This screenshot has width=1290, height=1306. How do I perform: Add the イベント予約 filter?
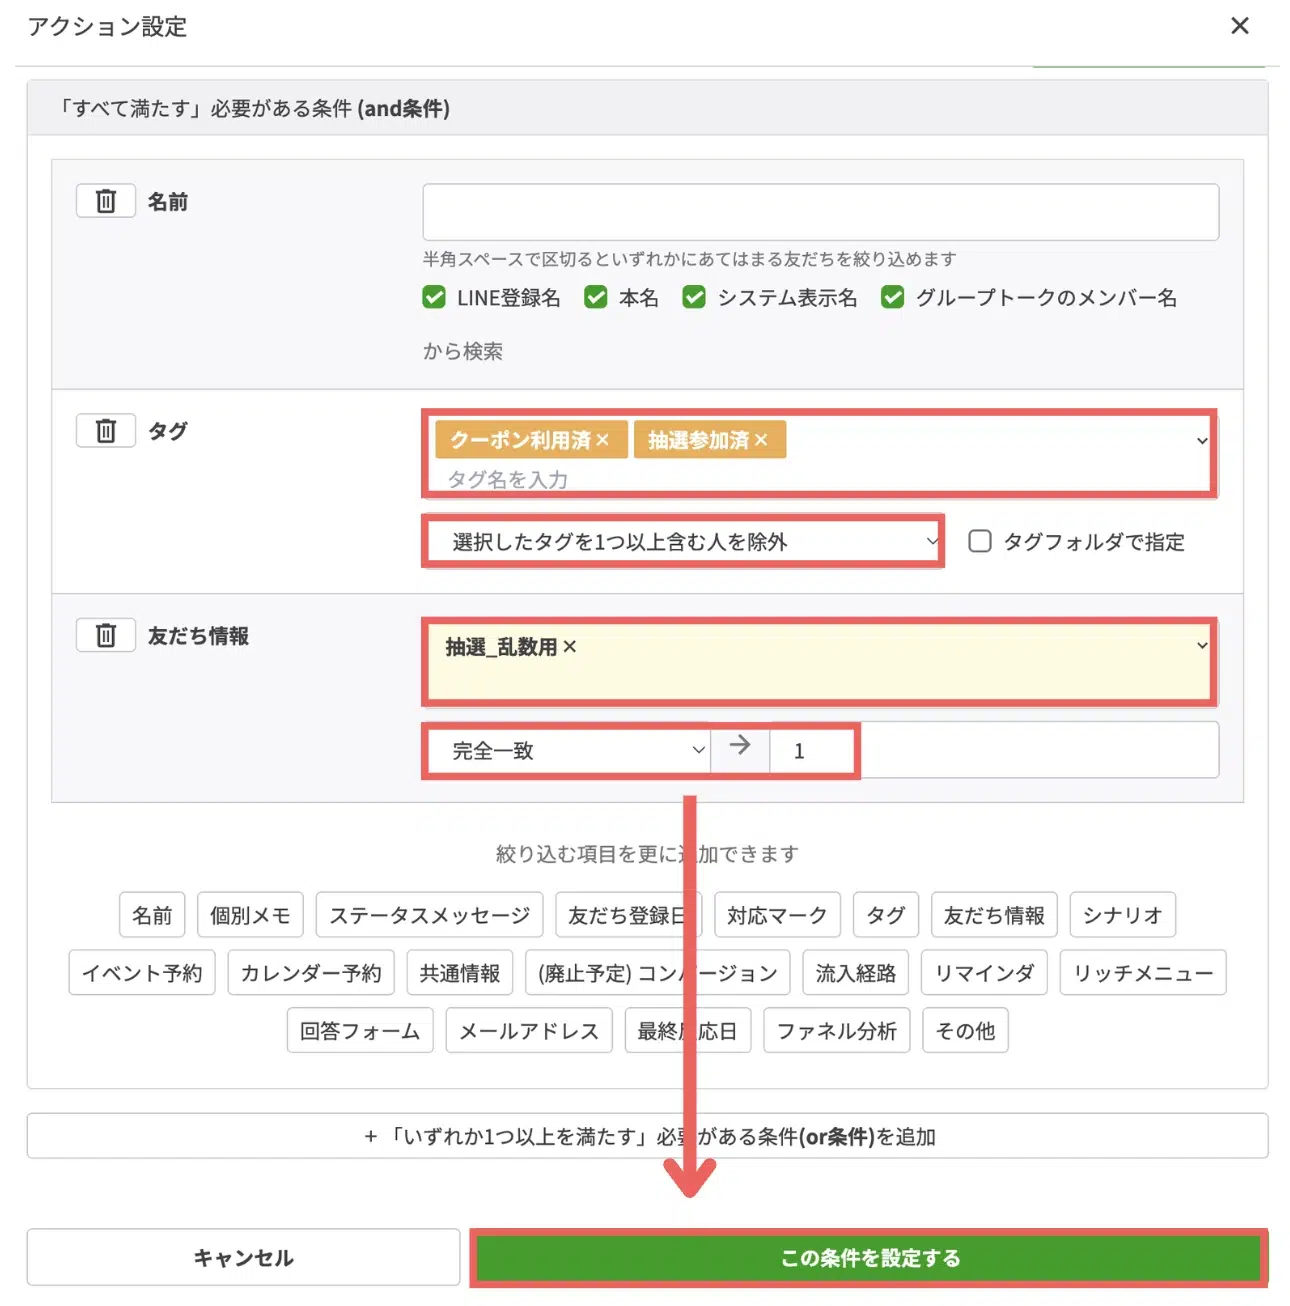point(142,973)
